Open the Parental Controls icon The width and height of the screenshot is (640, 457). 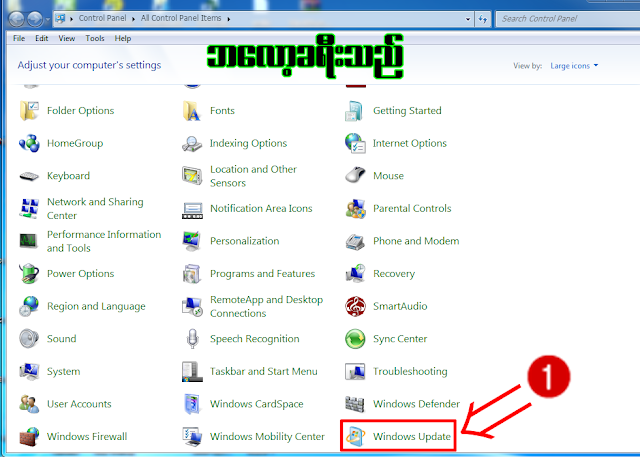355,209
